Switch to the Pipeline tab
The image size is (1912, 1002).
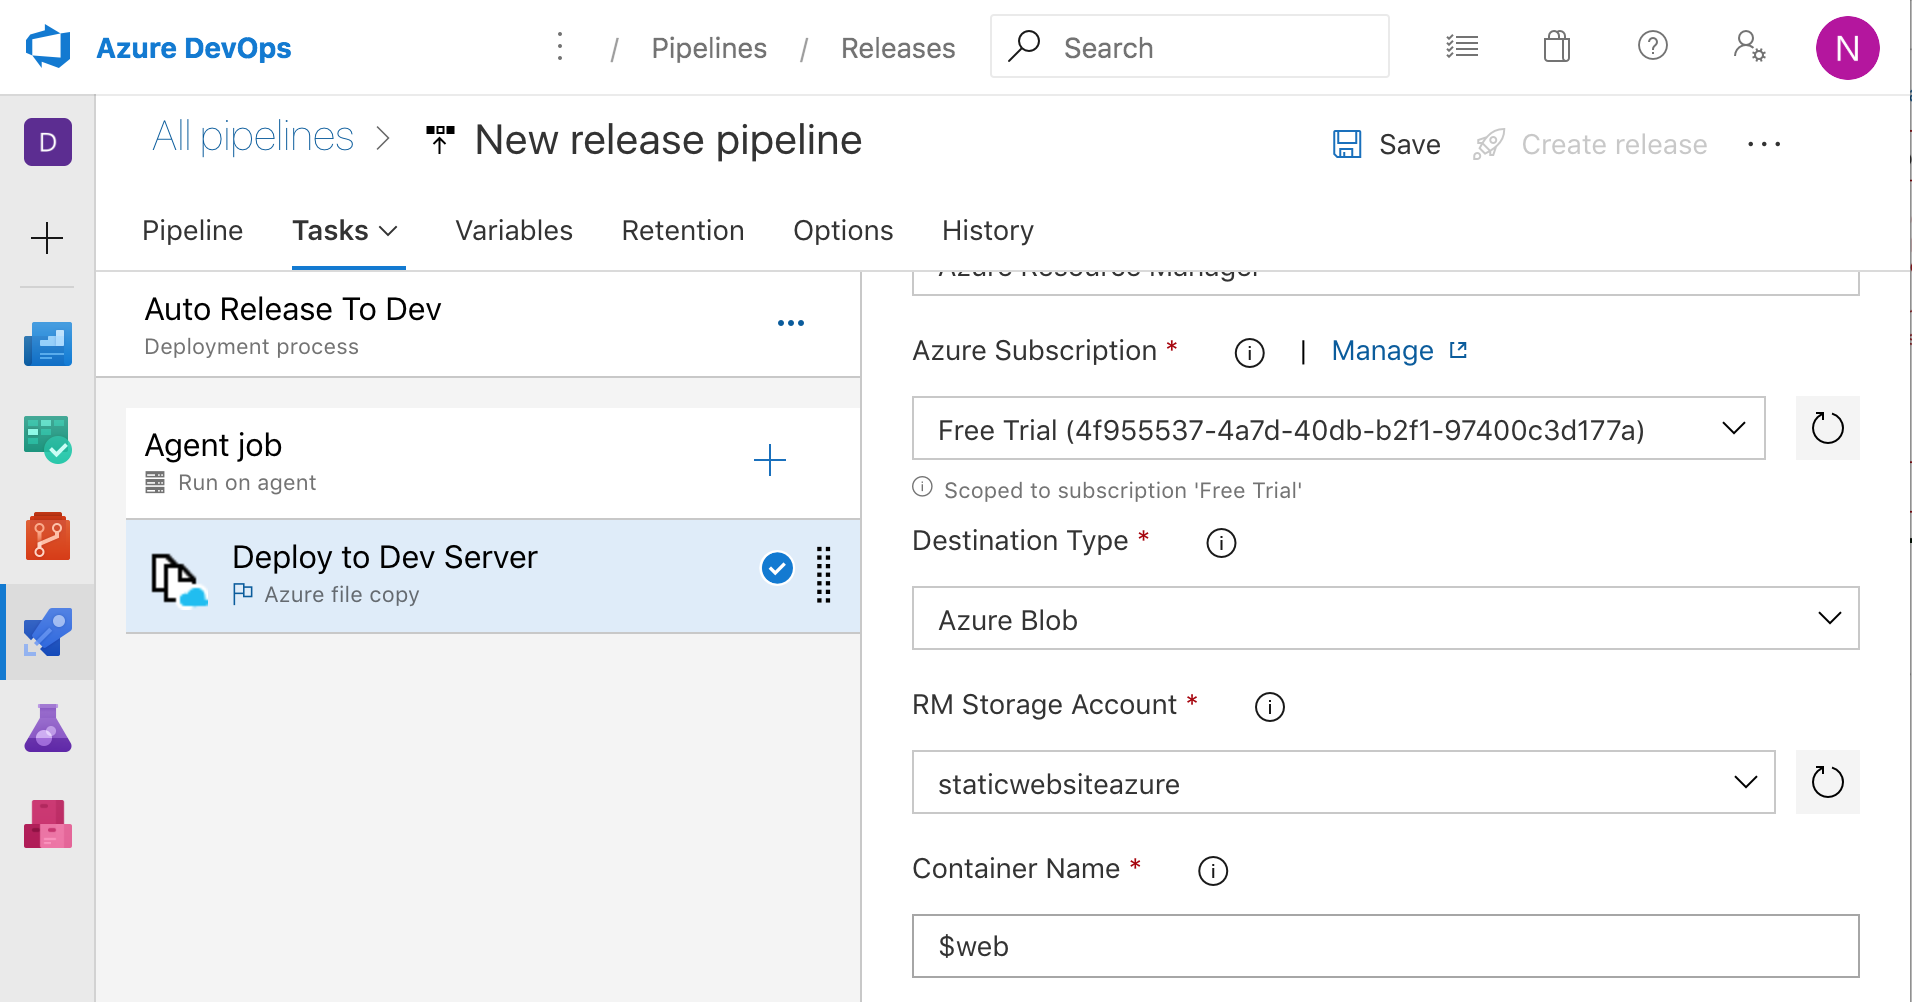pyautogui.click(x=192, y=231)
